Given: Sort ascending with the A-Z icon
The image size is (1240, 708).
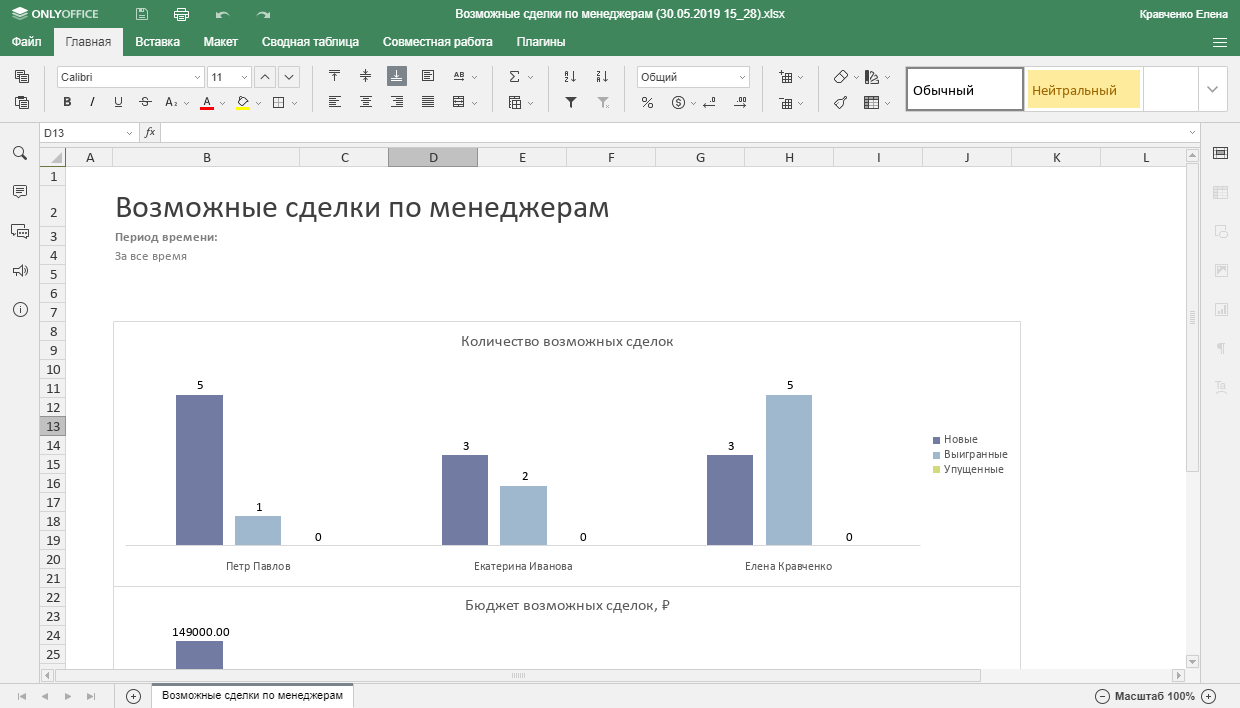Looking at the screenshot, I should tap(570, 77).
